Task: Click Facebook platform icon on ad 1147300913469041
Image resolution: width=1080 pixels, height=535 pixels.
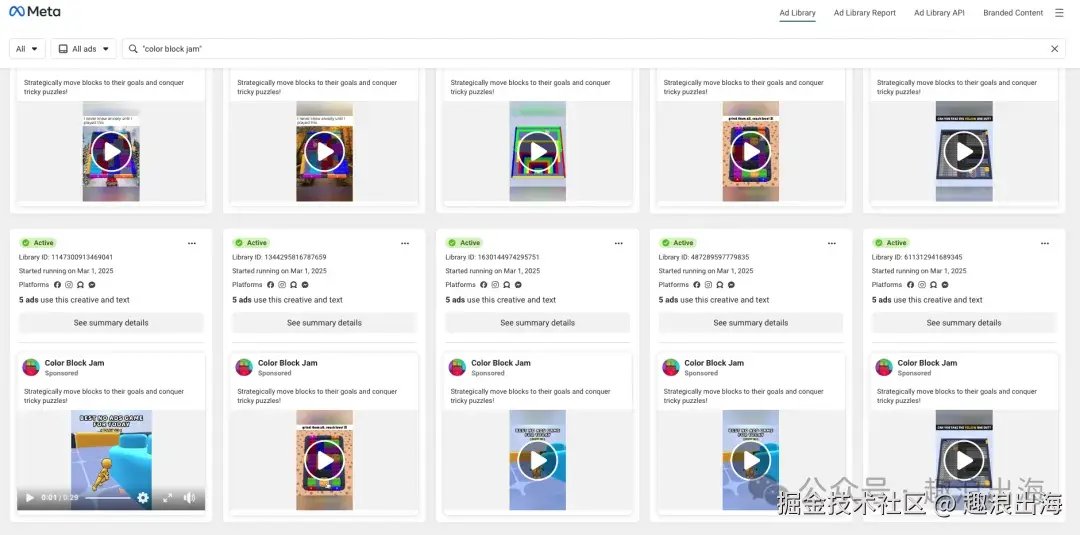Action: pos(57,284)
